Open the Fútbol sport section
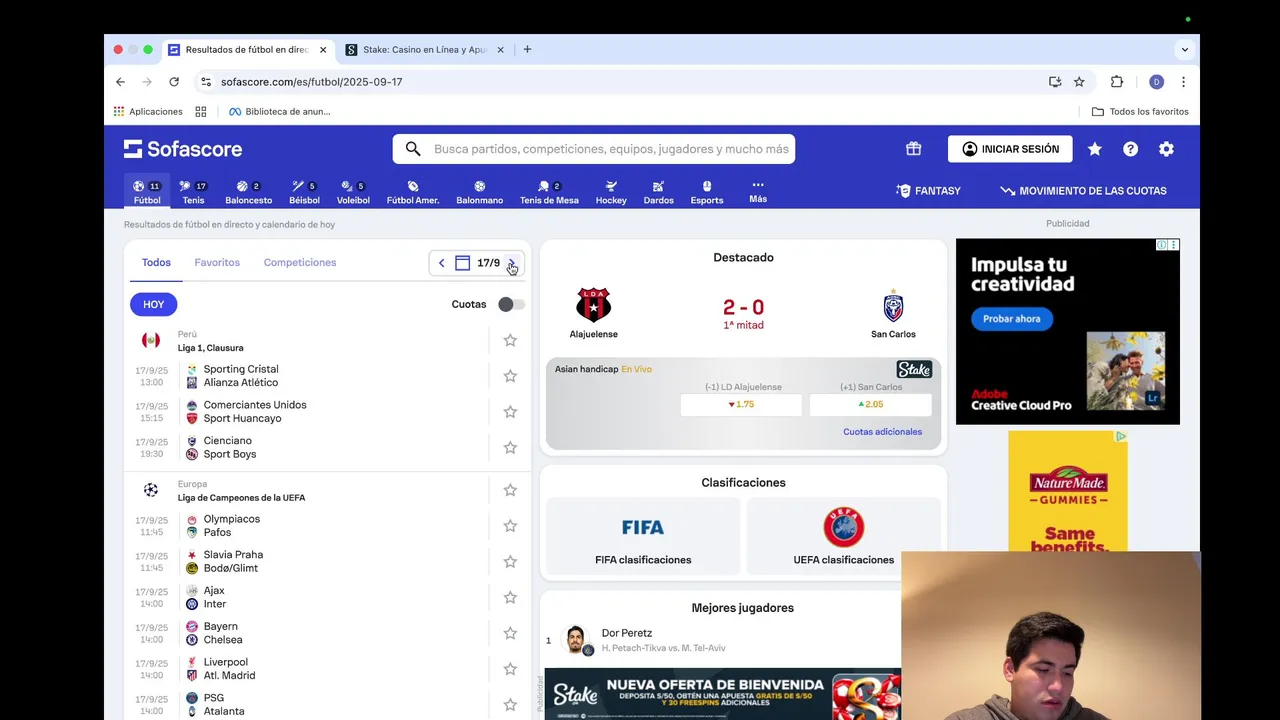 coord(147,192)
